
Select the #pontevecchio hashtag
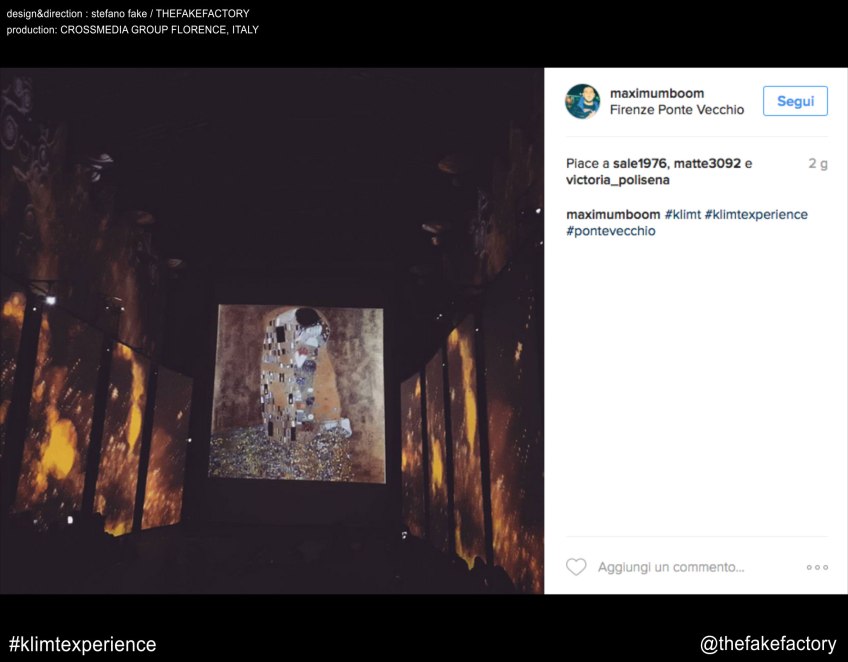(x=610, y=231)
